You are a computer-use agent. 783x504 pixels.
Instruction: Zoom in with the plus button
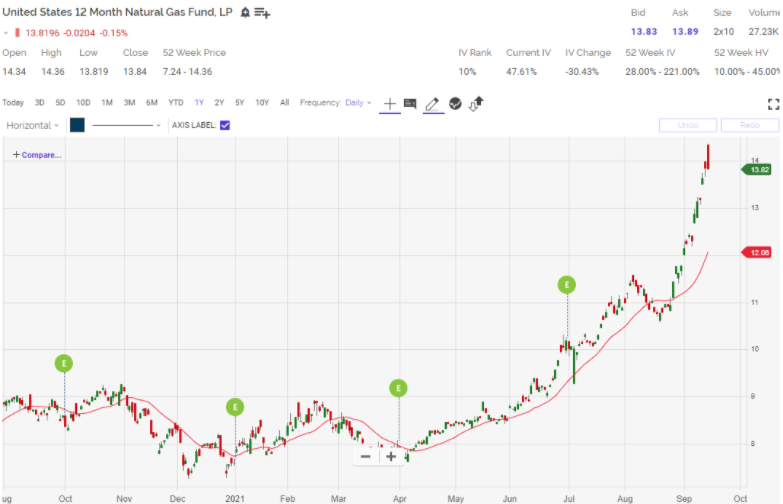tap(391, 457)
